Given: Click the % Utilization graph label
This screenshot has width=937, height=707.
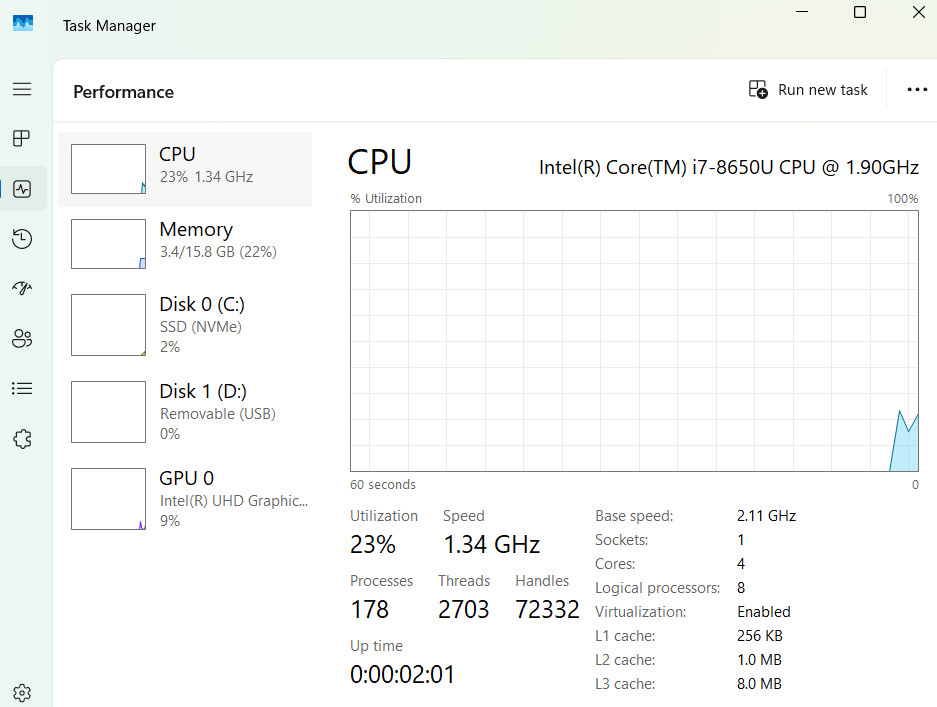Looking at the screenshot, I should (x=386, y=198).
